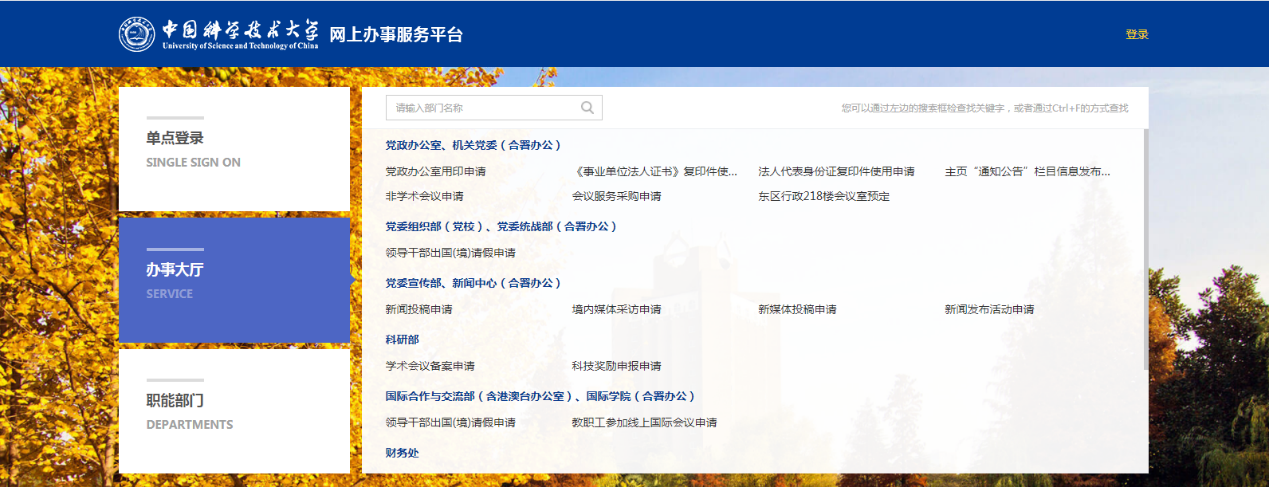Click the search magnifier icon
This screenshot has height=487, width=1269.
coord(587,108)
